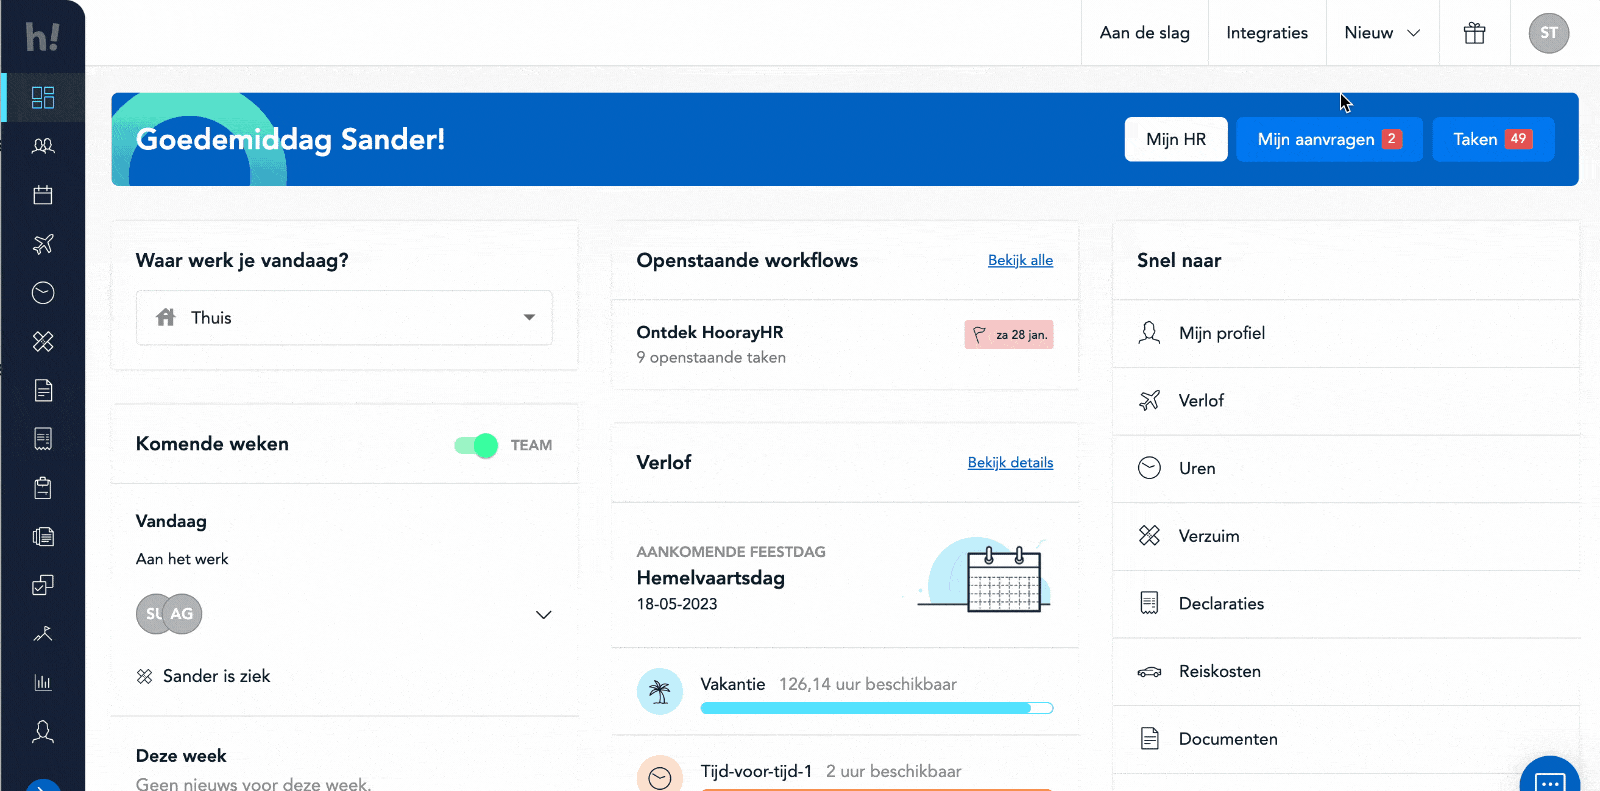
Task: Click the calendar holiday illustration
Action: 985,575
